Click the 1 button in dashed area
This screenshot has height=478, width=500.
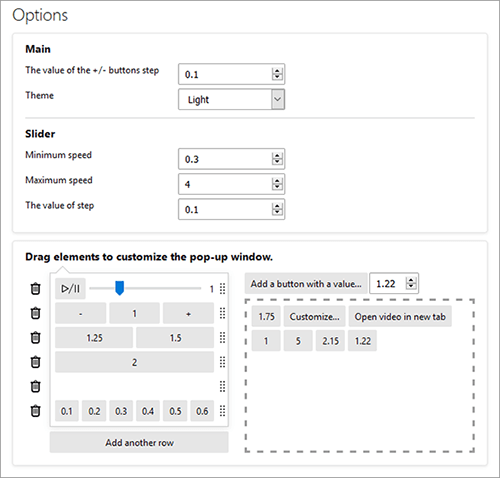coord(266,341)
